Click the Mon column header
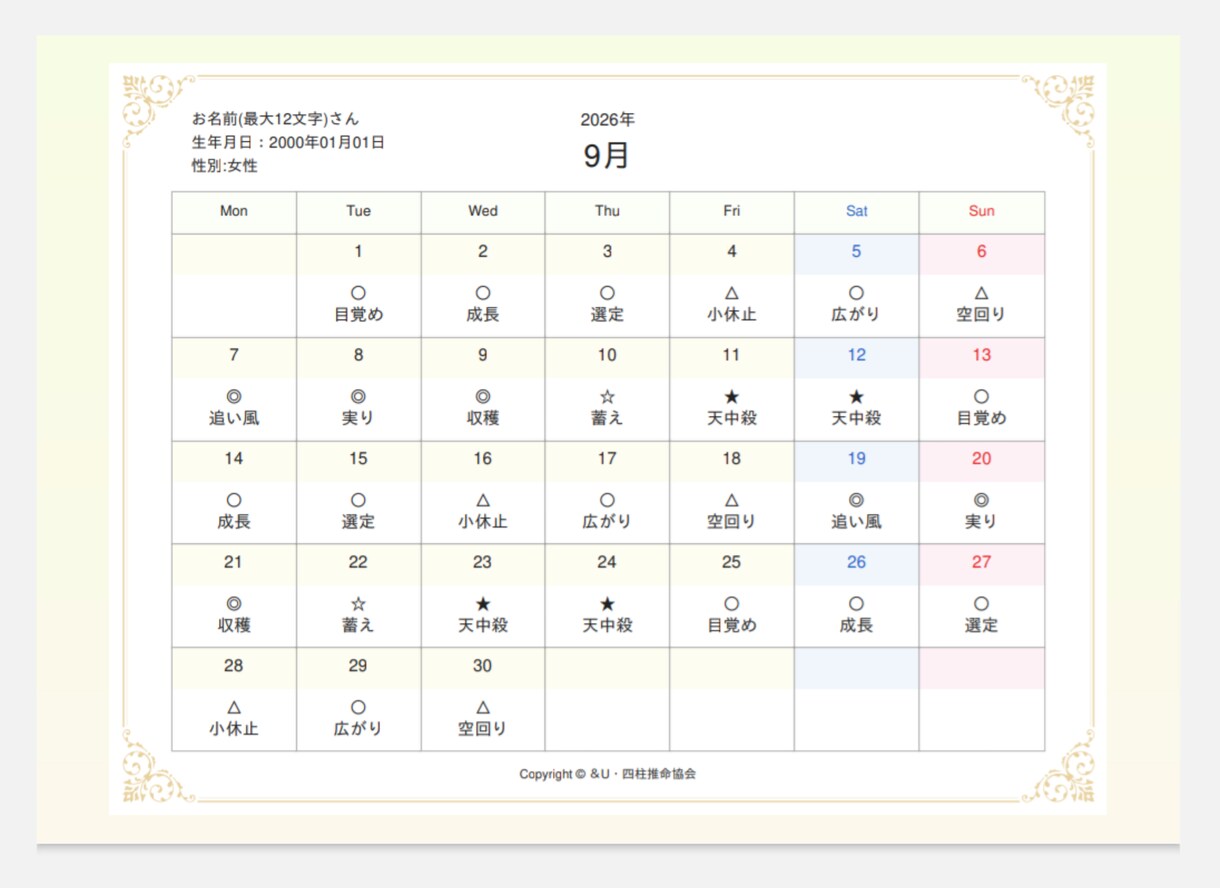This screenshot has width=1220, height=888. tap(234, 211)
